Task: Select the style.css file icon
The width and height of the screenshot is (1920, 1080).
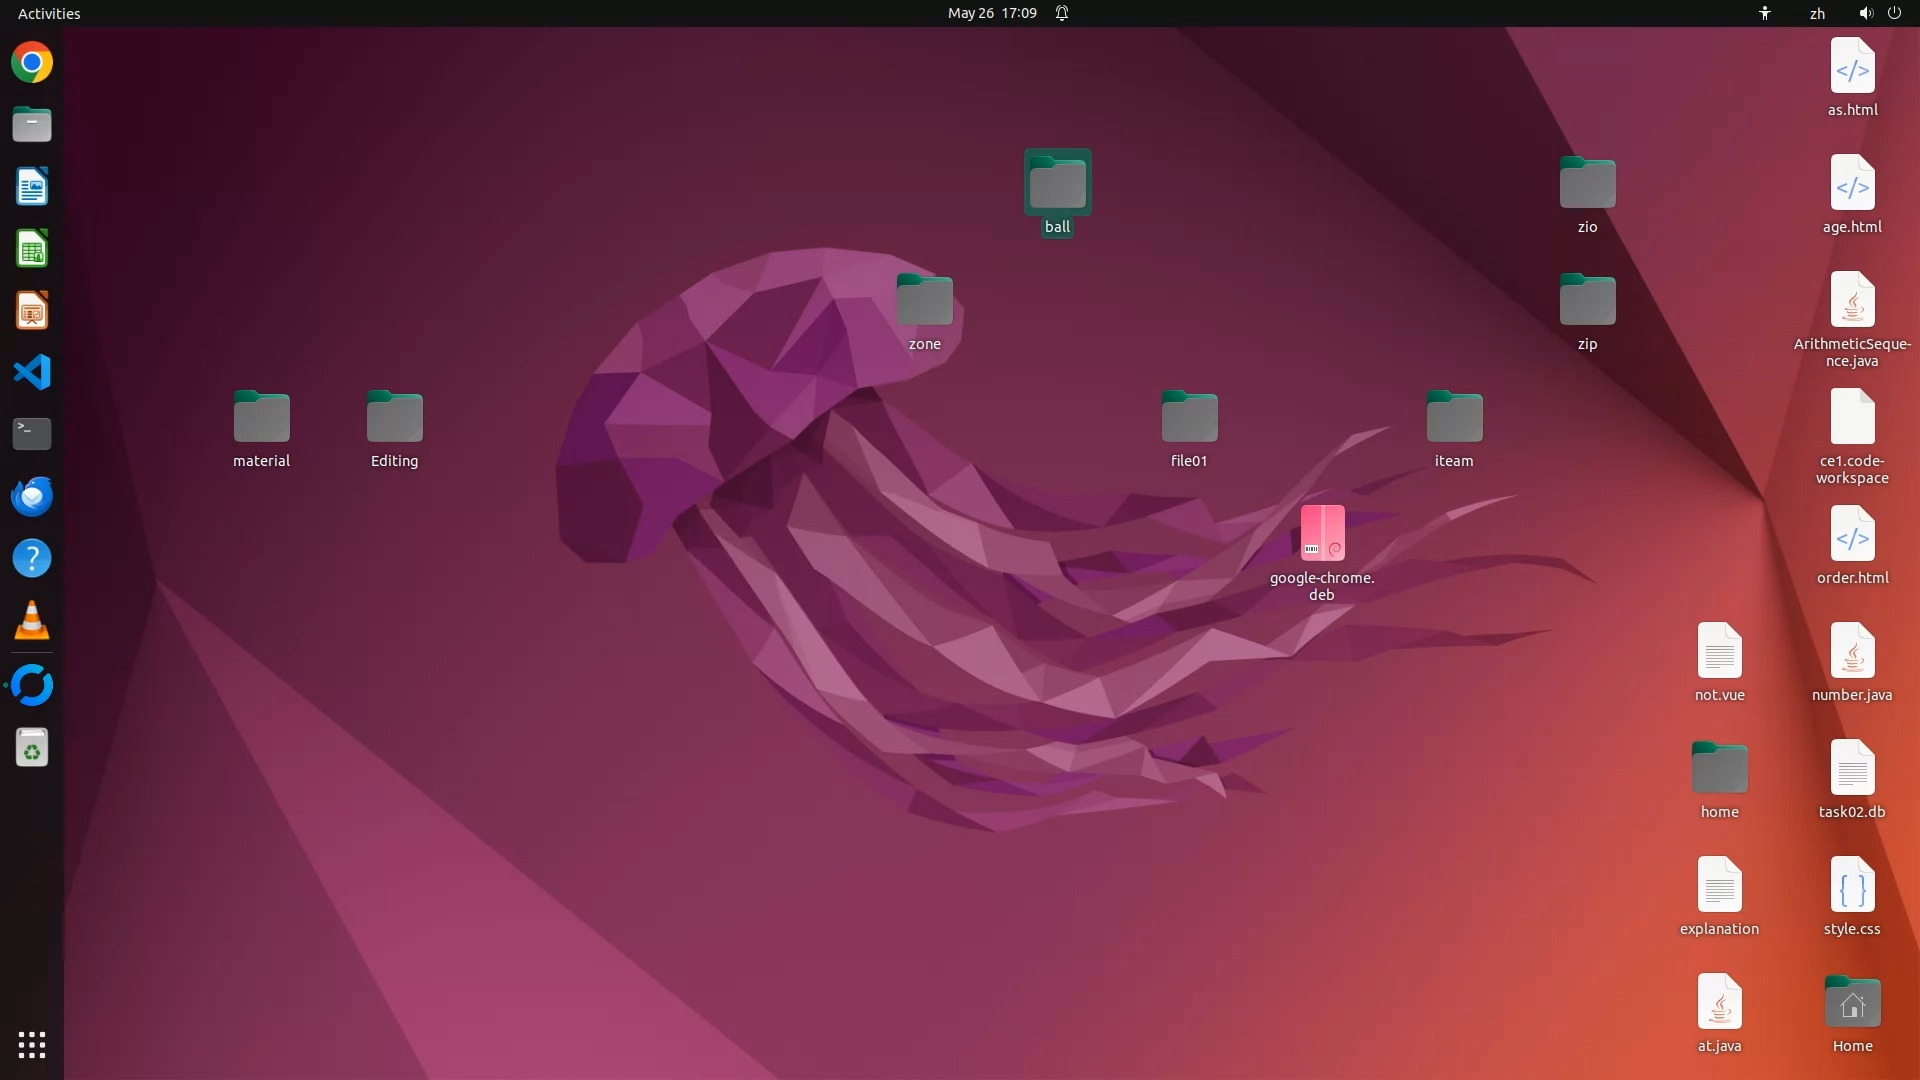Action: click(1852, 886)
